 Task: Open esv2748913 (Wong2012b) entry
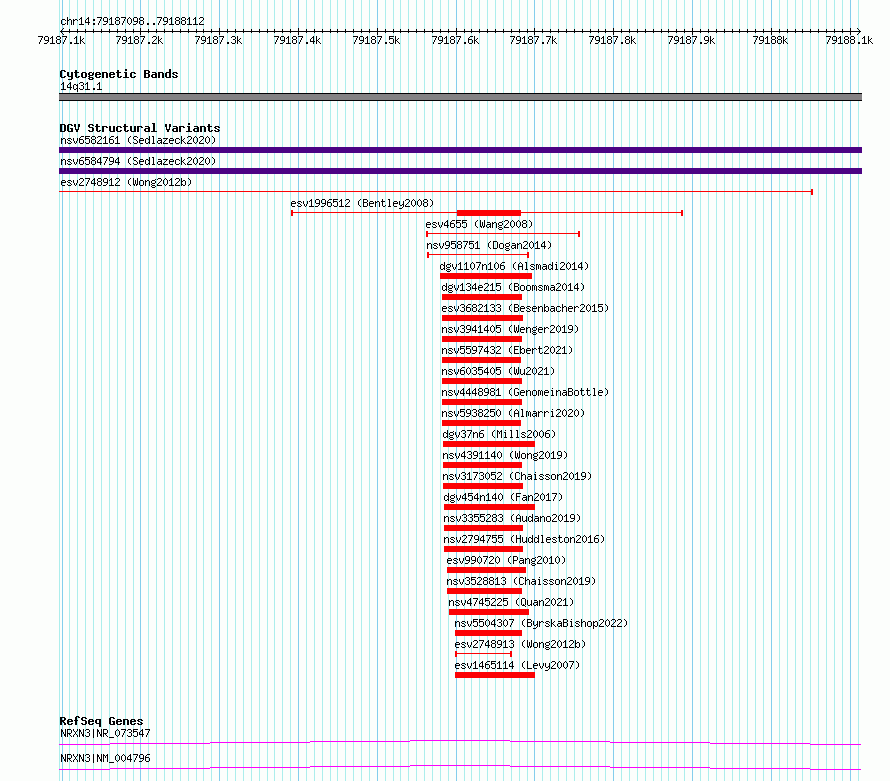click(520, 644)
